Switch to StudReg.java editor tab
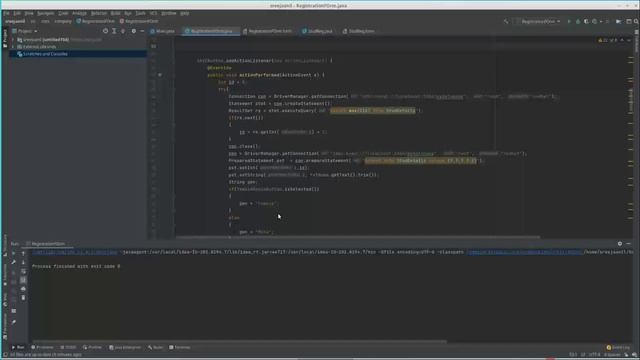The height and width of the screenshot is (360, 640). (x=317, y=31)
